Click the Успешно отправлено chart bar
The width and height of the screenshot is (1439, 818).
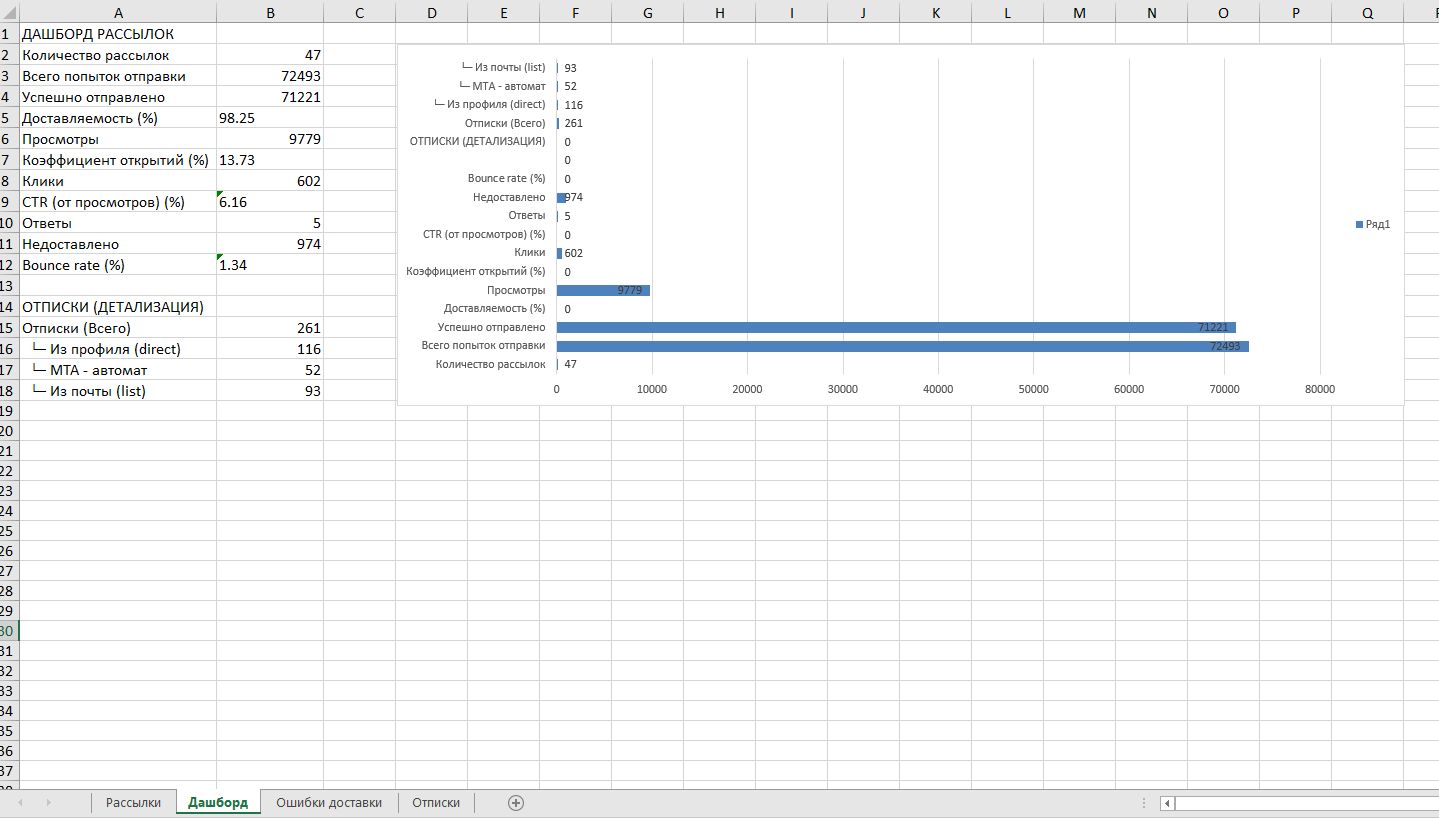coord(895,328)
